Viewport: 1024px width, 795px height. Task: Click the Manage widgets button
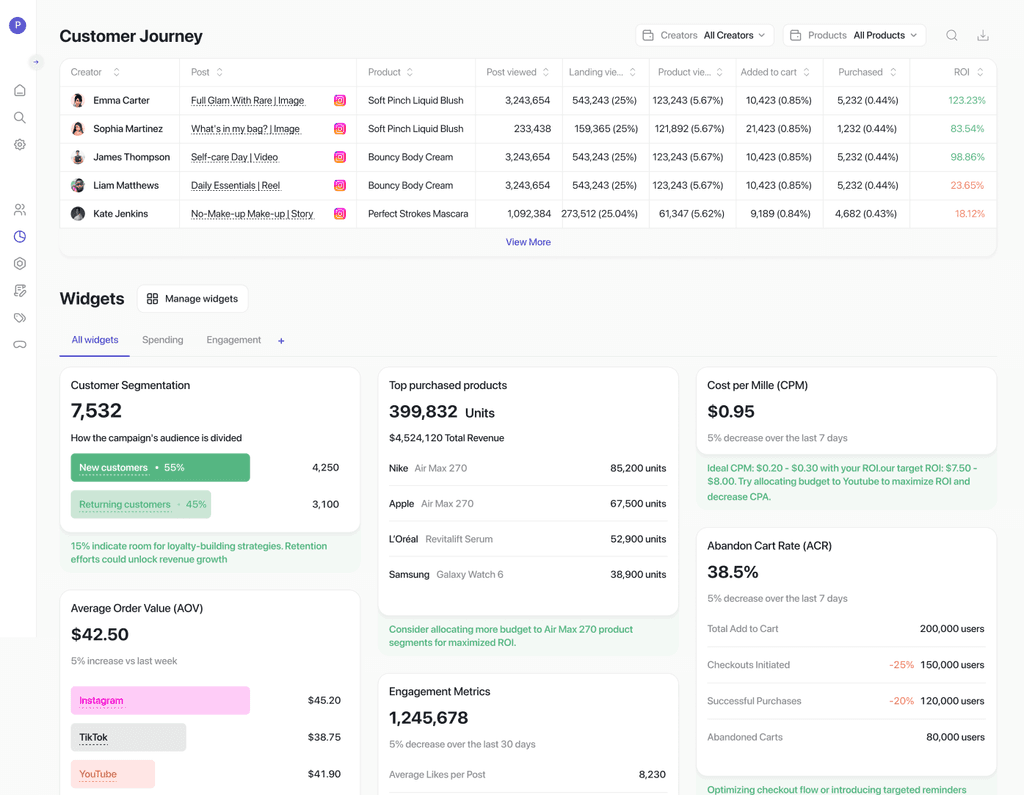coord(193,299)
